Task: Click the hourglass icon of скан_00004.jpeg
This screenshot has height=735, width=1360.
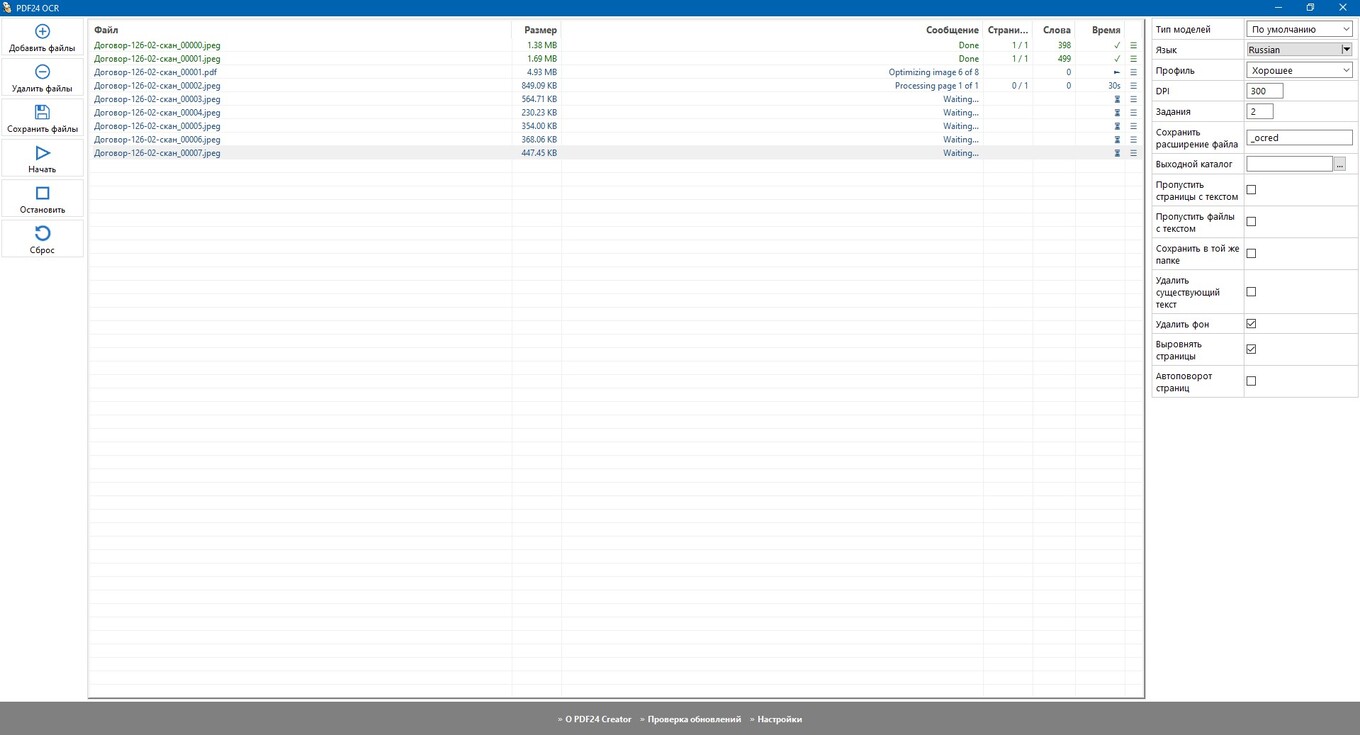Action: pos(1117,113)
